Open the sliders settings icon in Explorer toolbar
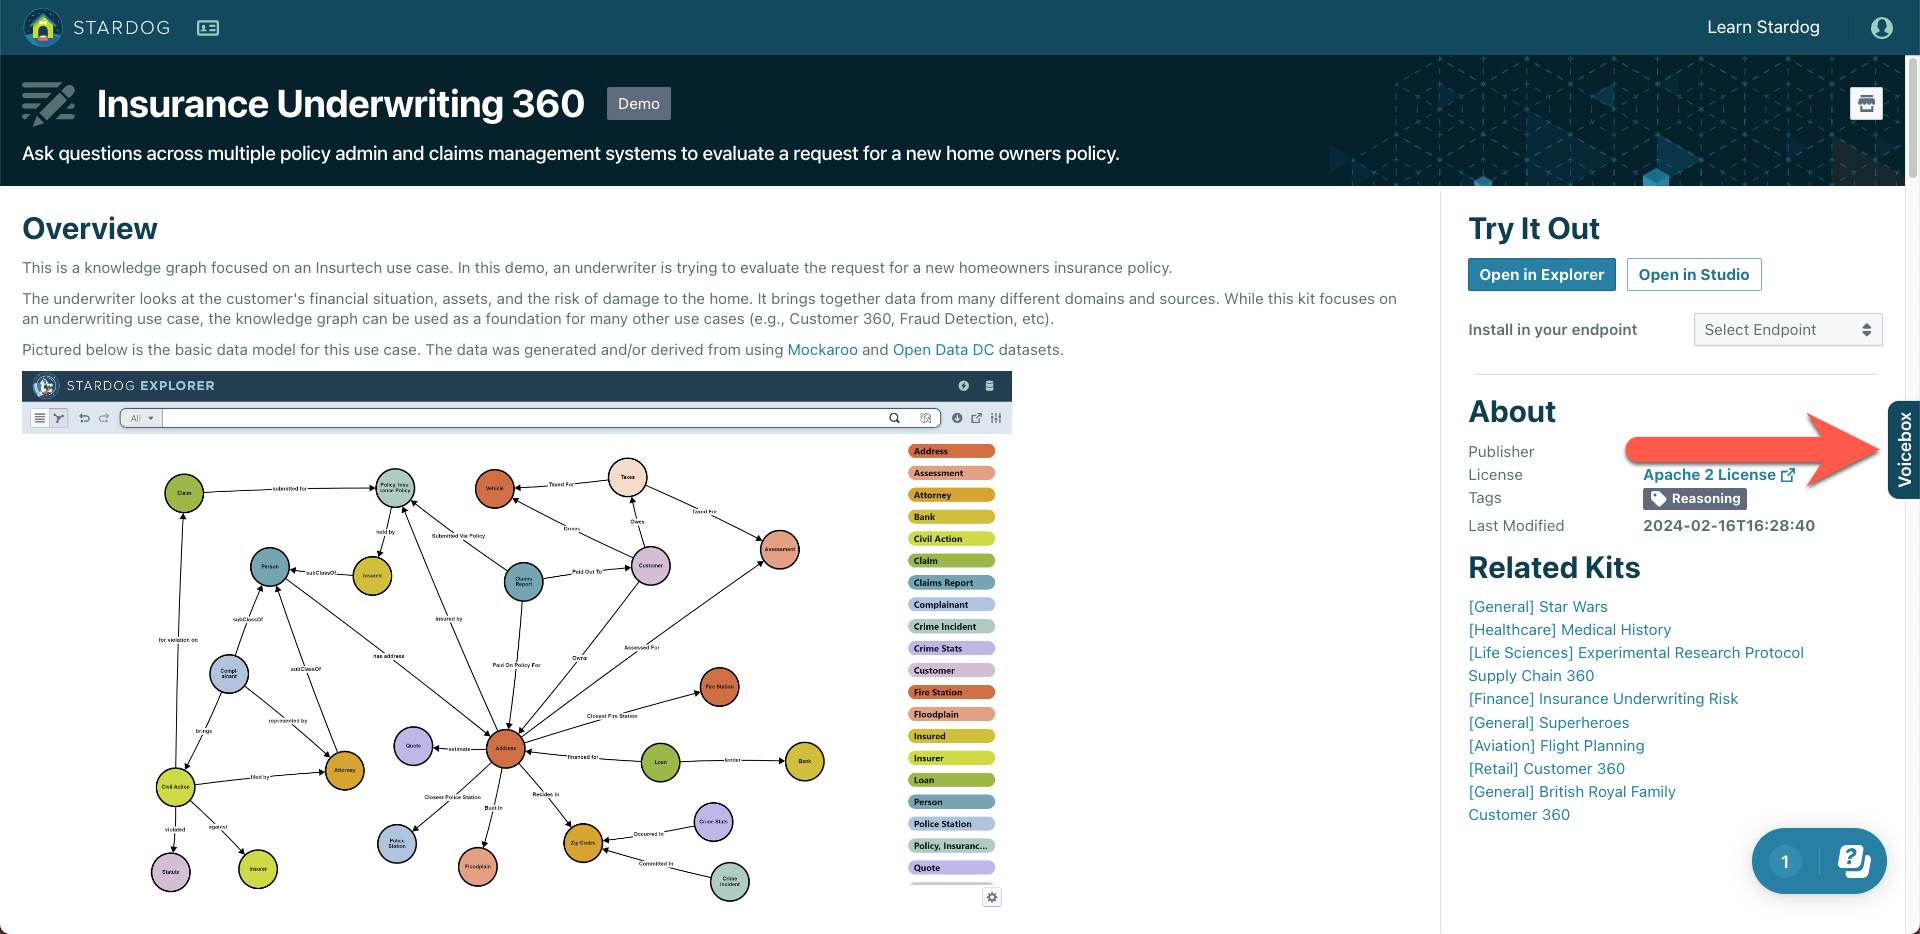 pos(996,418)
